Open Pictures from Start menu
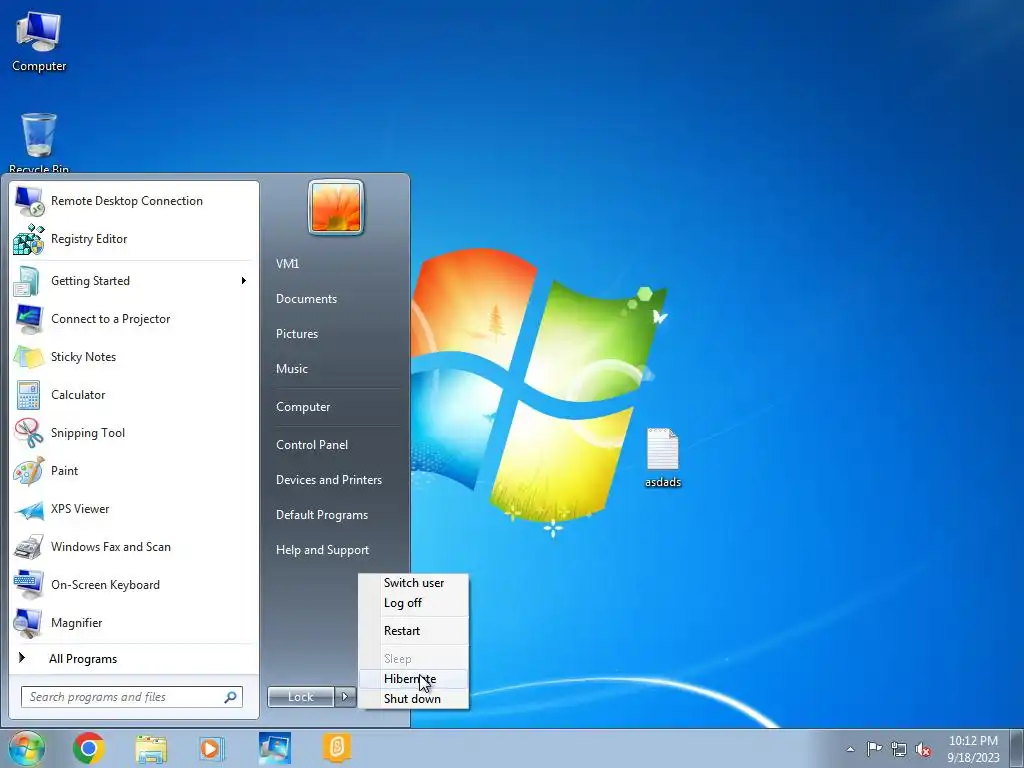Screen dimensions: 1024x768 pos(297,334)
